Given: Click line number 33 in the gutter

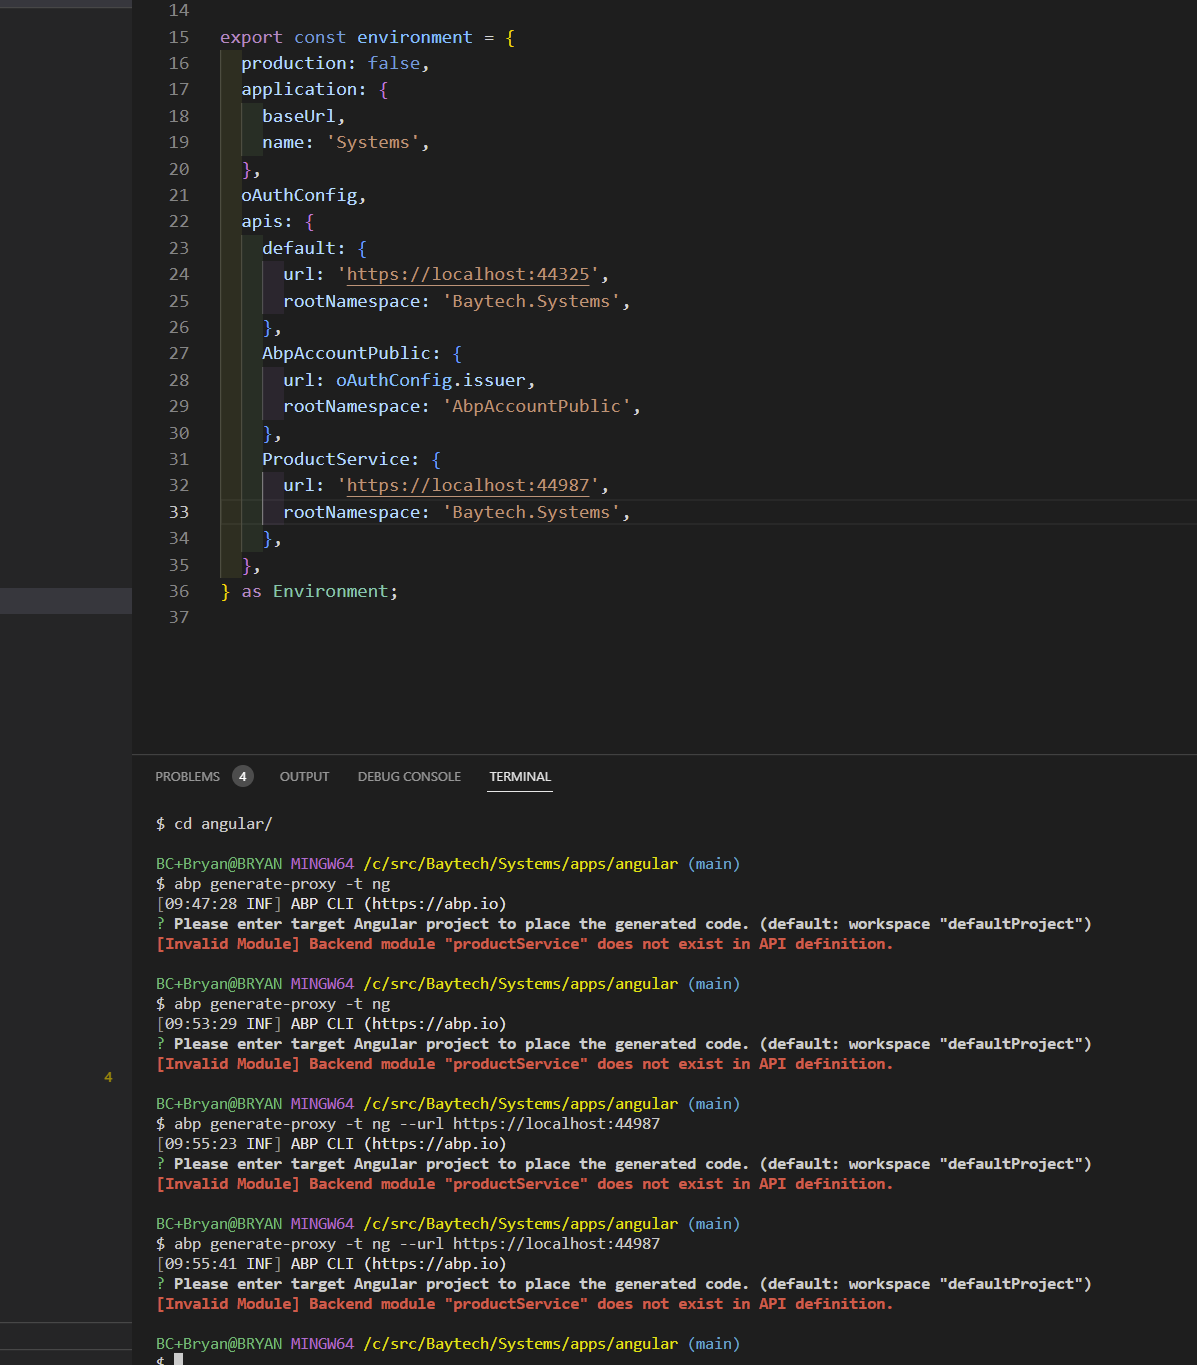Looking at the screenshot, I should 179,512.
